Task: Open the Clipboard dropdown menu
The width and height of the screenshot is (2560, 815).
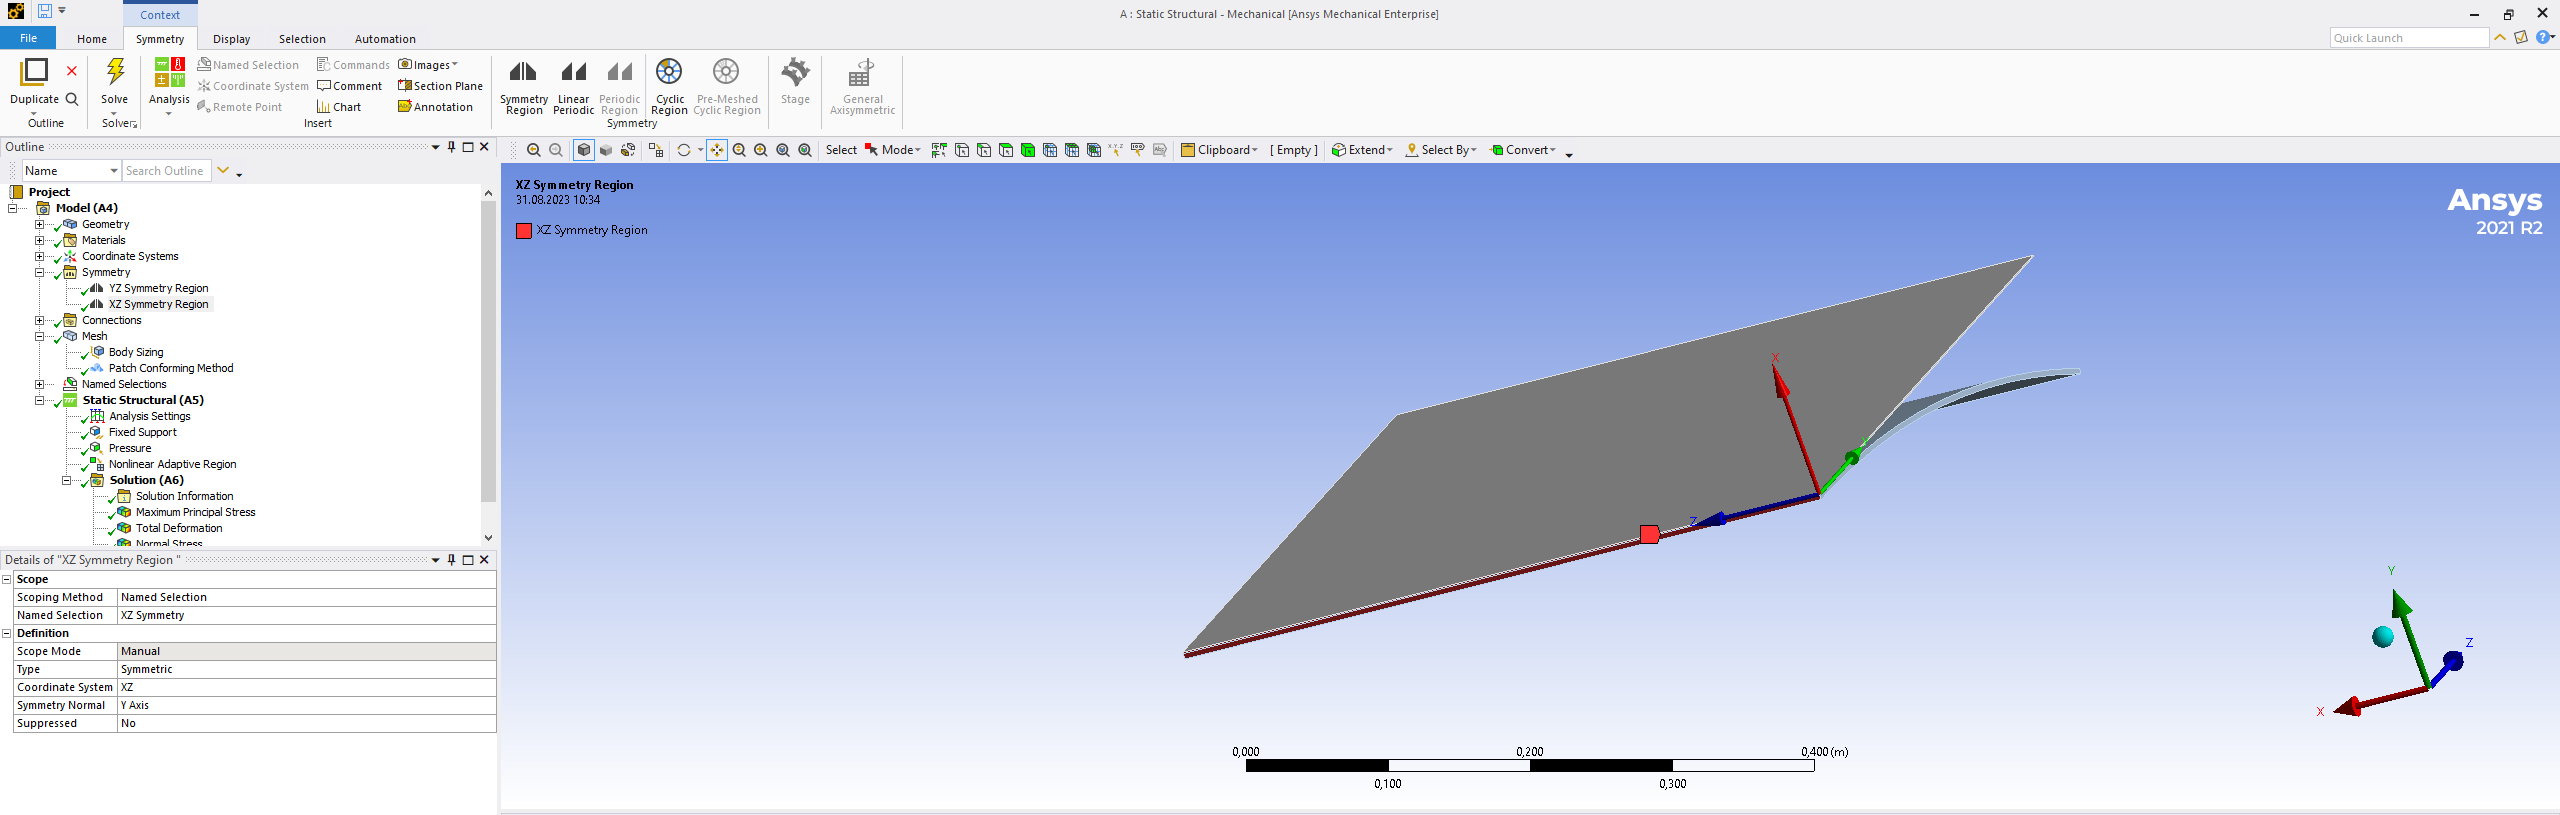Action: 1220,150
